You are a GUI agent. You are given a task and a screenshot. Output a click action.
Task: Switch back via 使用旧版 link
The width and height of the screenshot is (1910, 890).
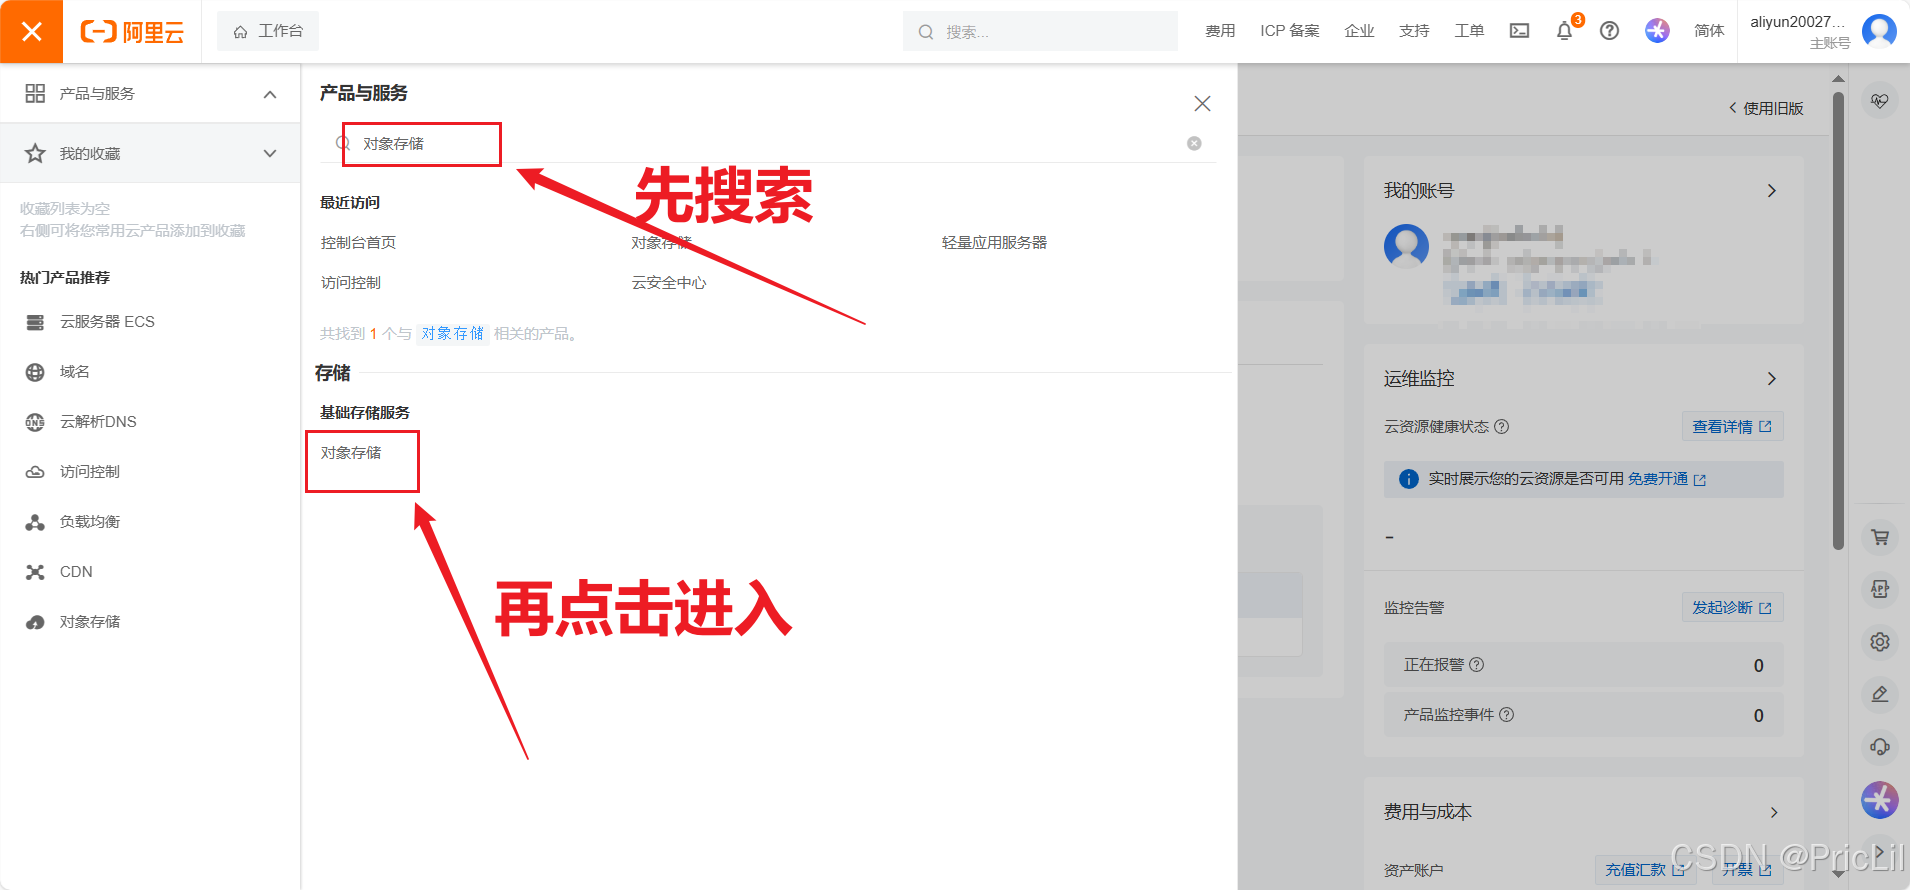(1766, 108)
